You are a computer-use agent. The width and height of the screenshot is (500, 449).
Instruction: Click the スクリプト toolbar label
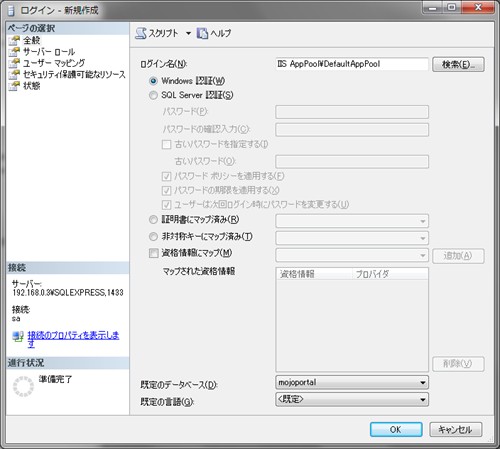pyautogui.click(x=163, y=33)
